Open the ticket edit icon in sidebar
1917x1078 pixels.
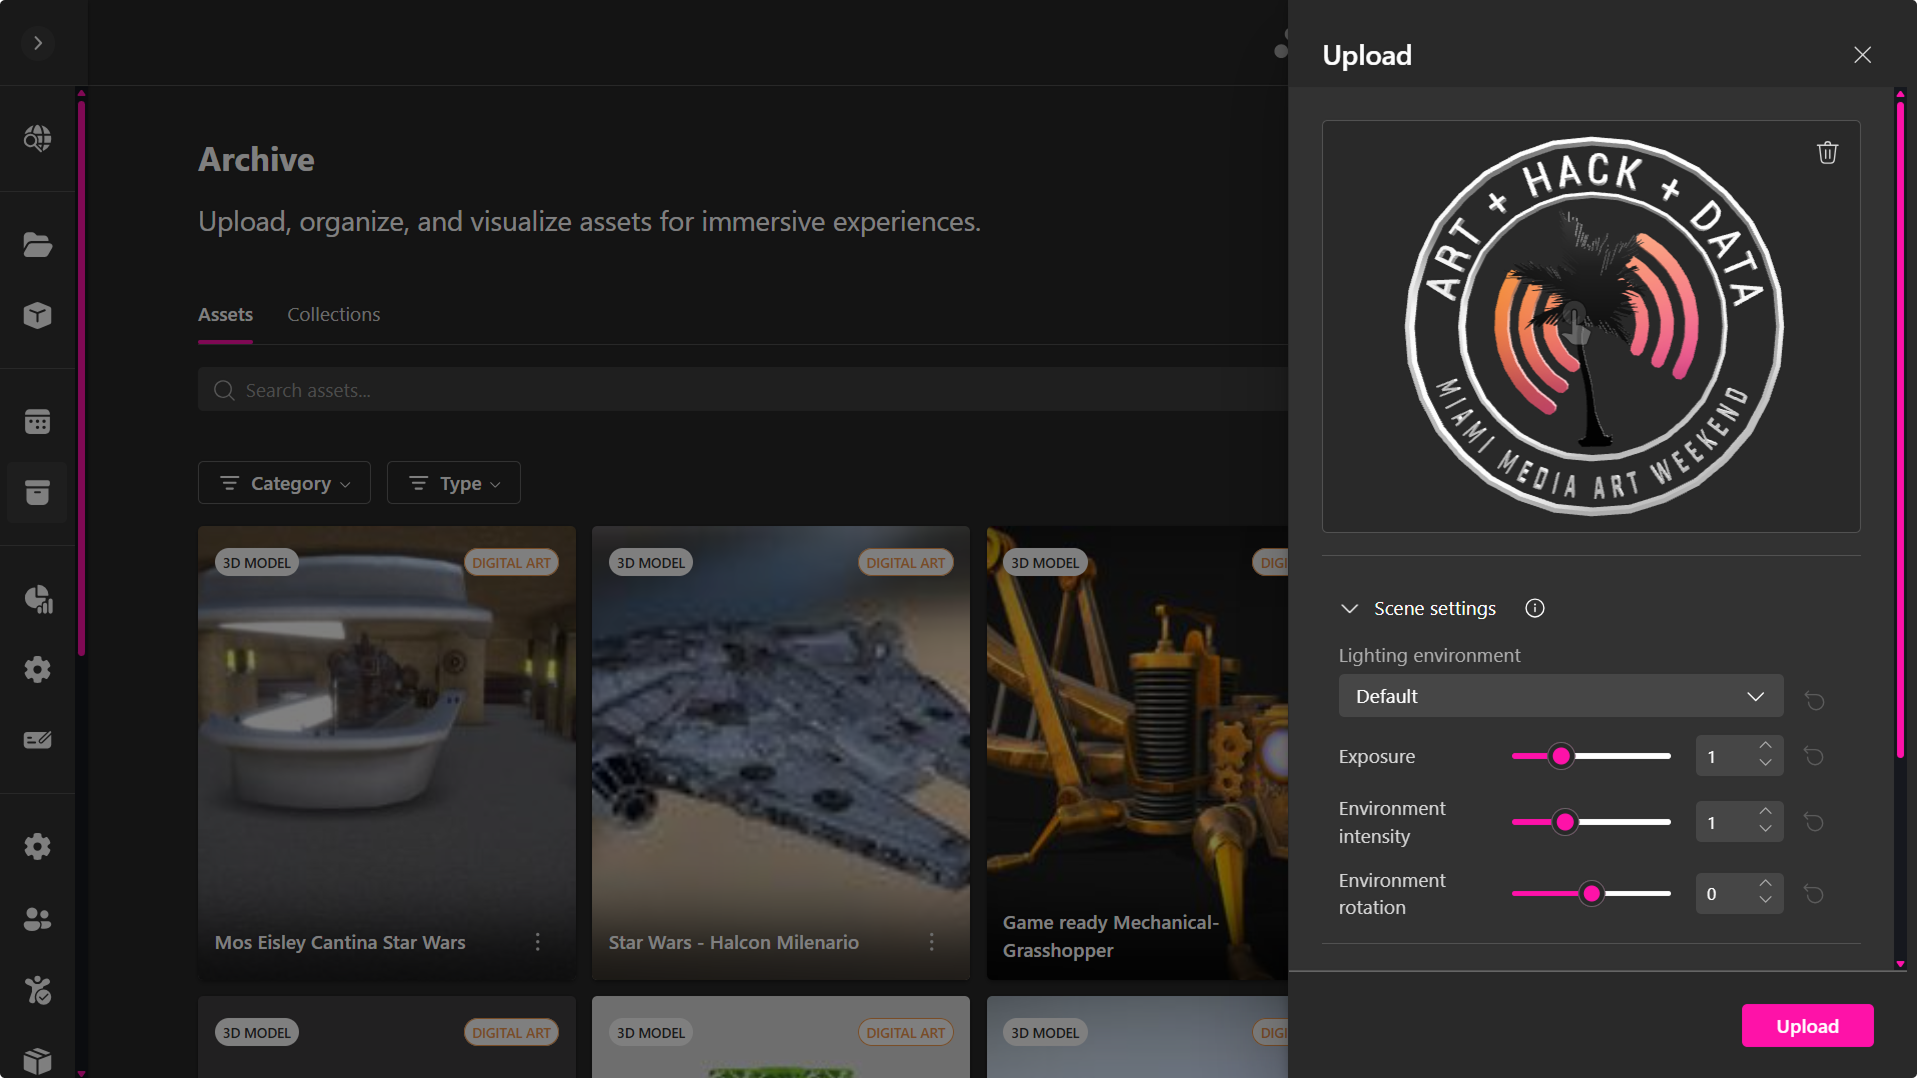(x=38, y=740)
